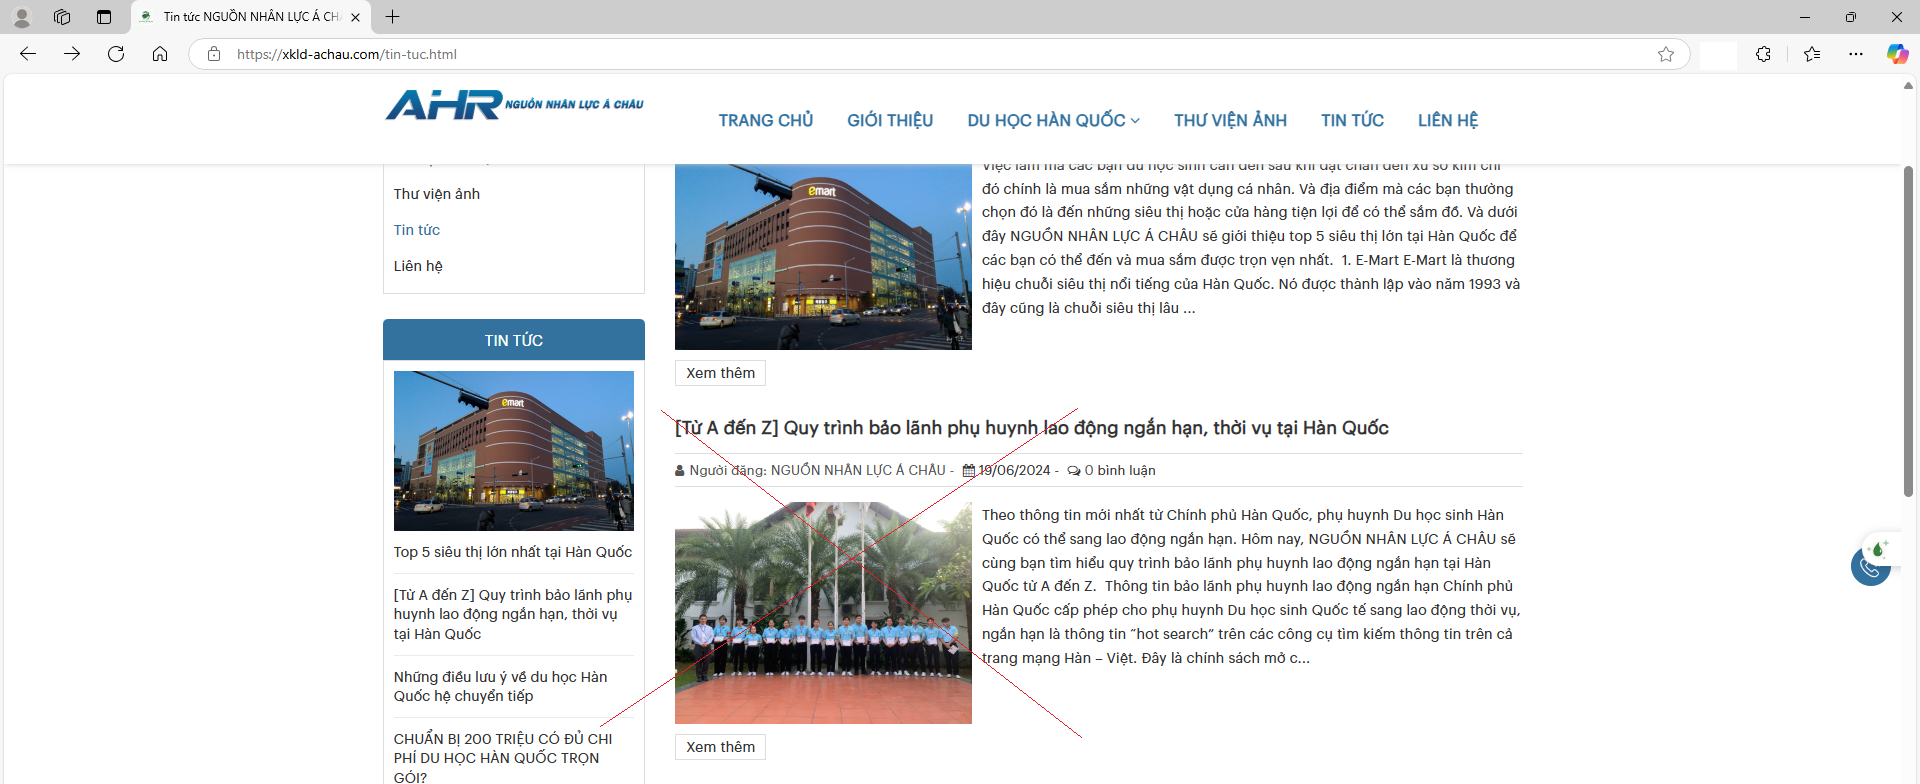Open LIÊN HỆ menu item
The width and height of the screenshot is (1920, 784).
[x=1447, y=120]
